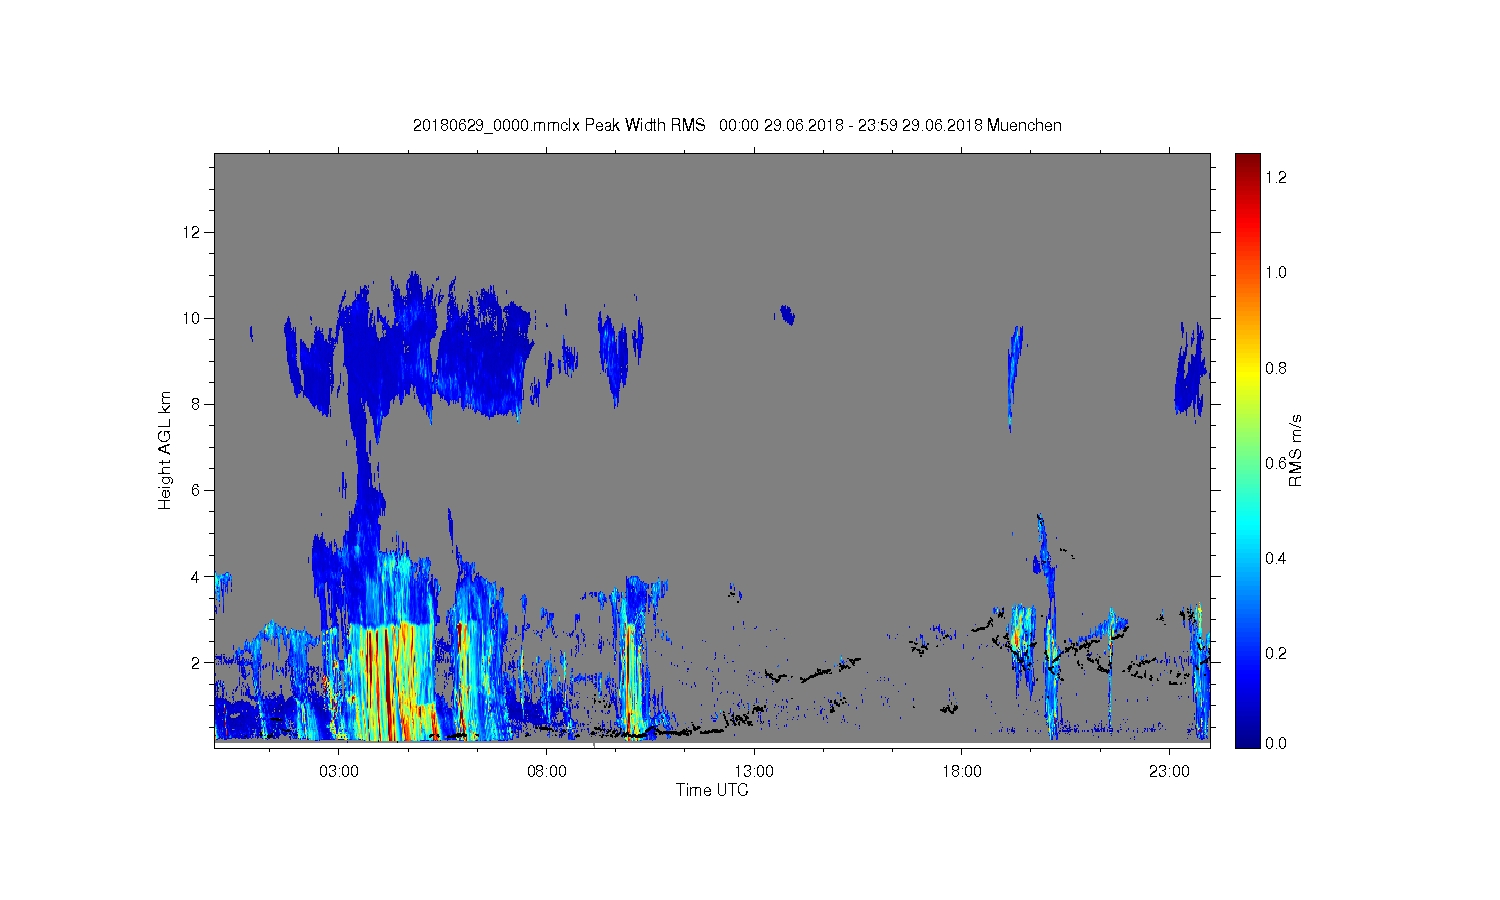1500x900 pixels.
Task: Click the 'Height AGL km' axis title
Action: [x=165, y=450]
